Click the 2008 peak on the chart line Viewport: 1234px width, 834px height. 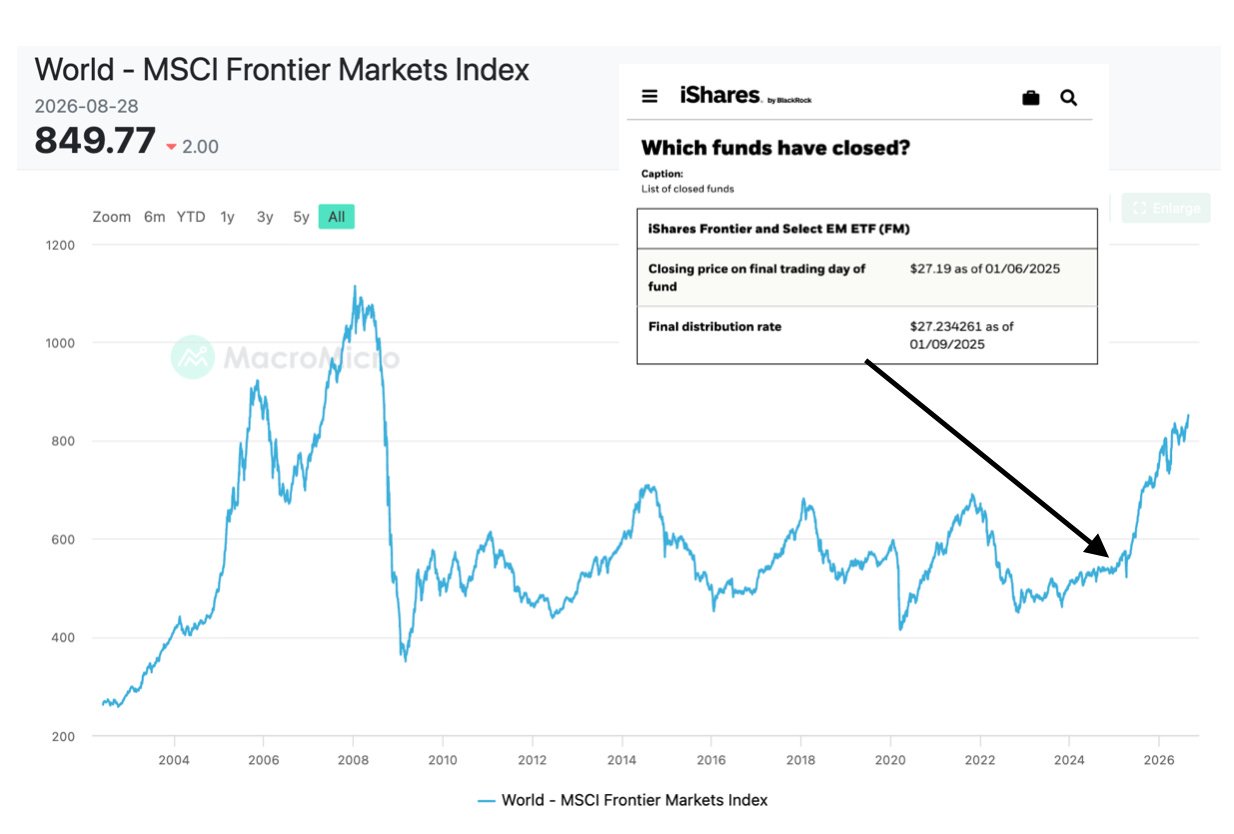coord(354,287)
